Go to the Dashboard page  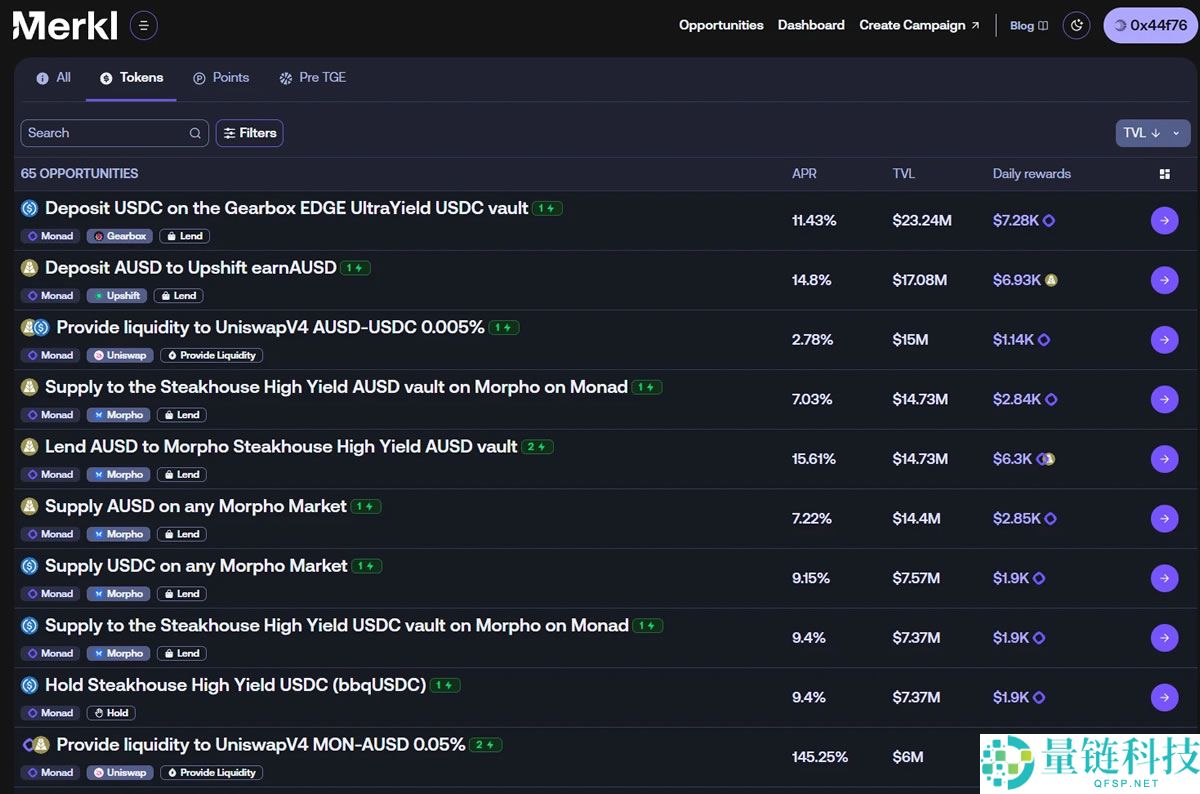(x=811, y=26)
